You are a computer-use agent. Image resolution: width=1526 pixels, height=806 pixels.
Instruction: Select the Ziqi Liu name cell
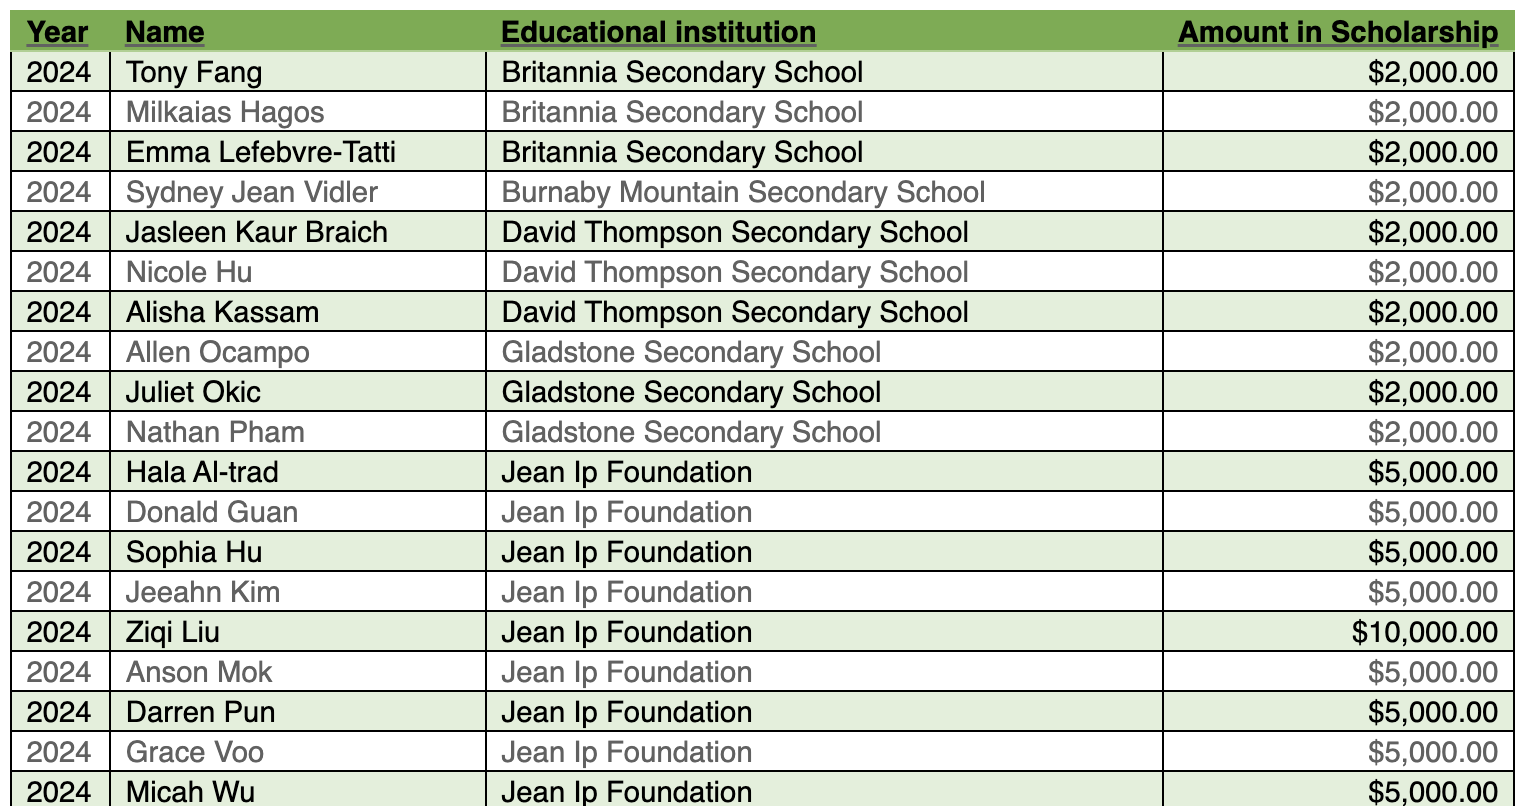(x=173, y=632)
